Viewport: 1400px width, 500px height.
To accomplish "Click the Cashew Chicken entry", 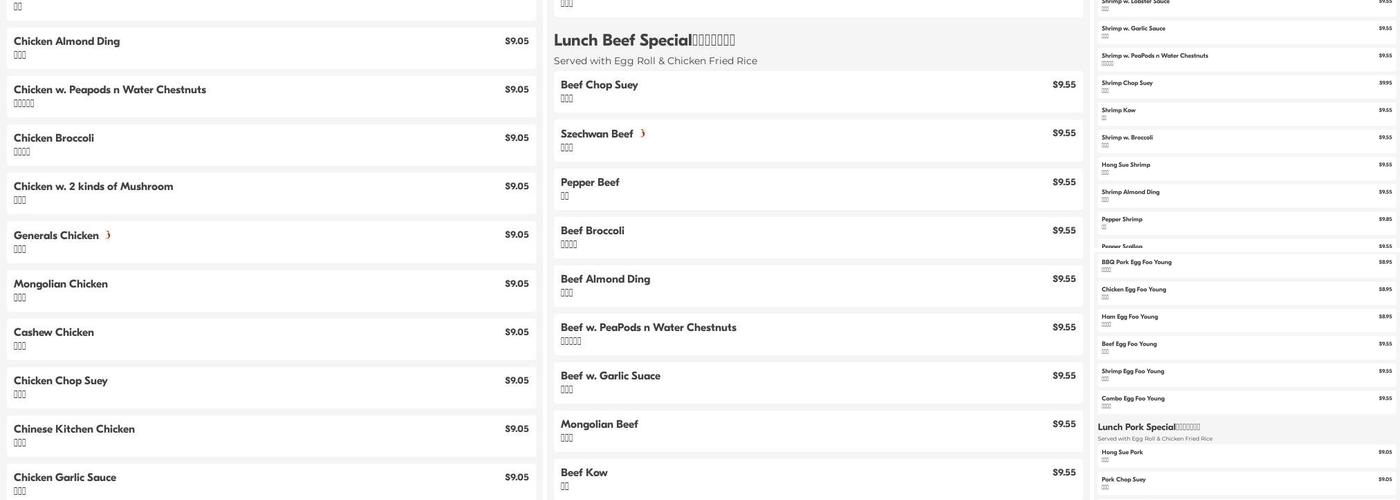I will coord(54,333).
